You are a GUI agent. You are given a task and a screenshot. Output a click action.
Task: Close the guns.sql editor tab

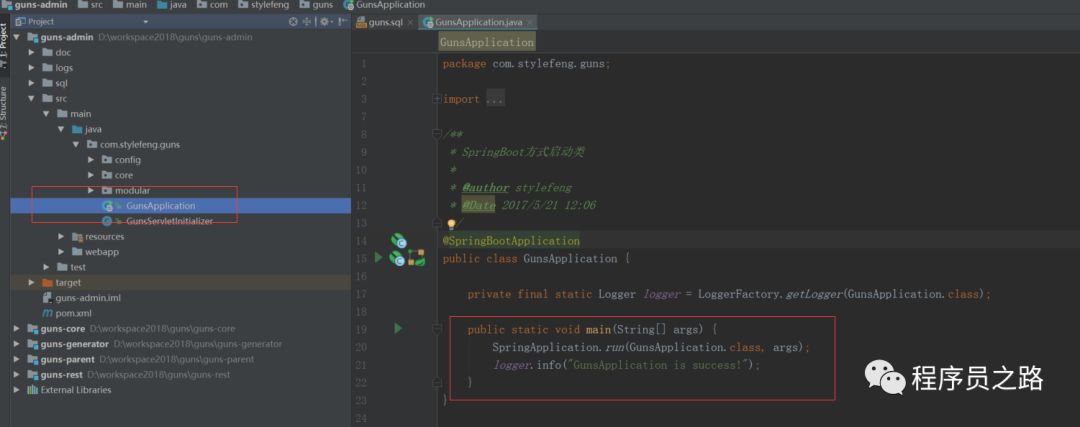pyautogui.click(x=411, y=23)
